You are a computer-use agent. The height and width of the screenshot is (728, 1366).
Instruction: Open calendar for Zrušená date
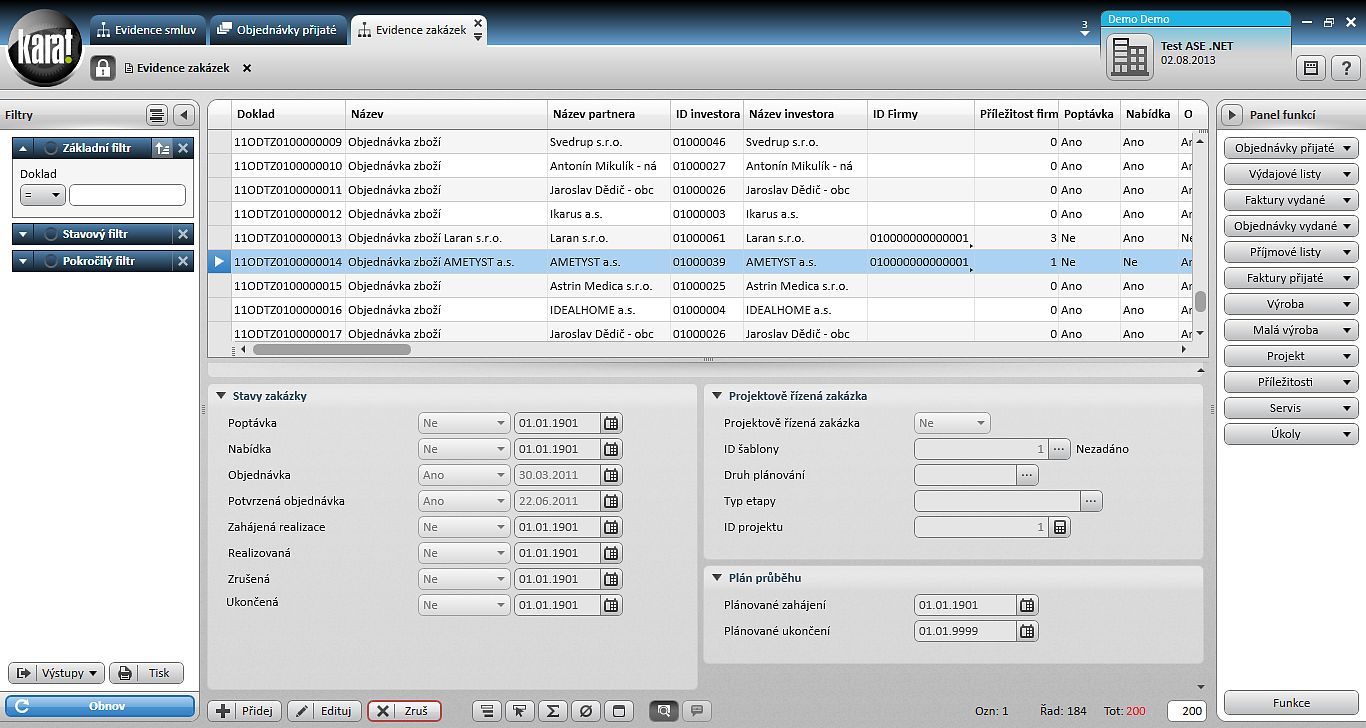point(611,579)
